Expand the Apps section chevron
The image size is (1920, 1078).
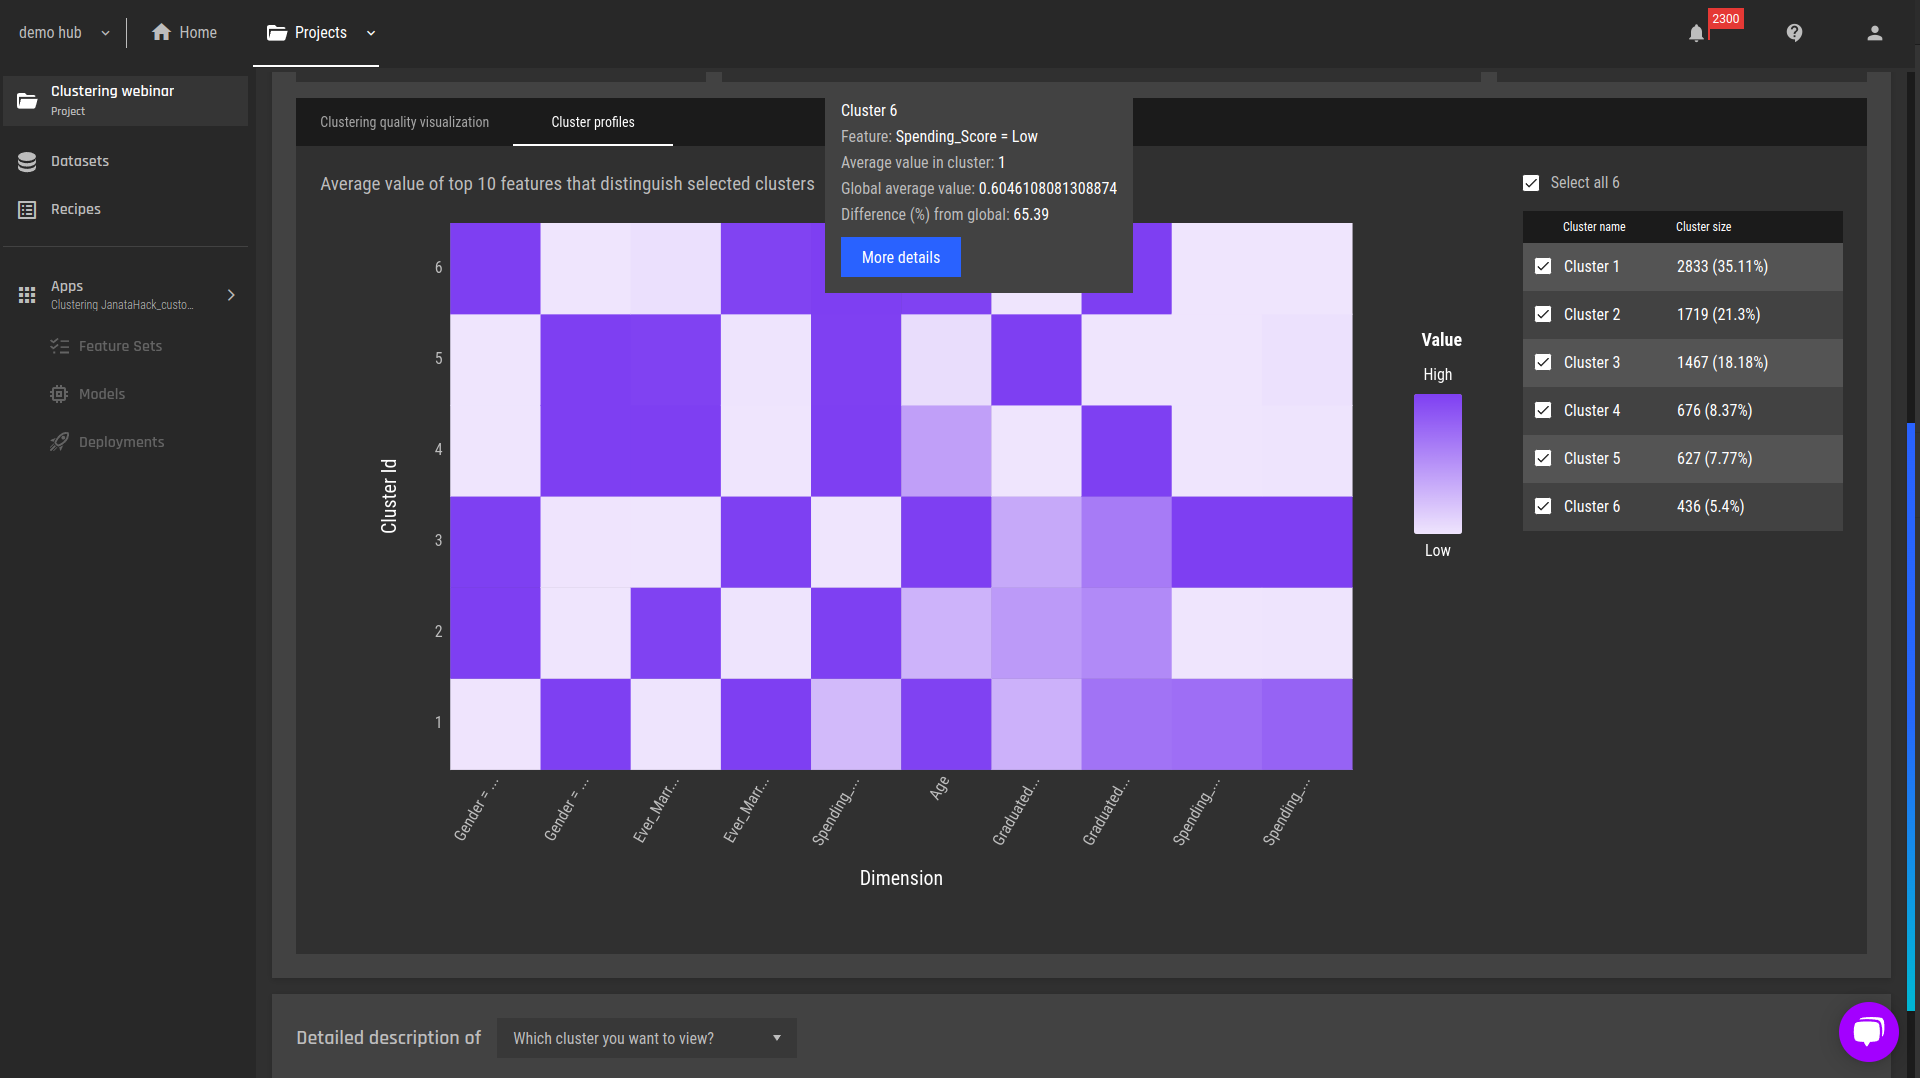pos(231,295)
